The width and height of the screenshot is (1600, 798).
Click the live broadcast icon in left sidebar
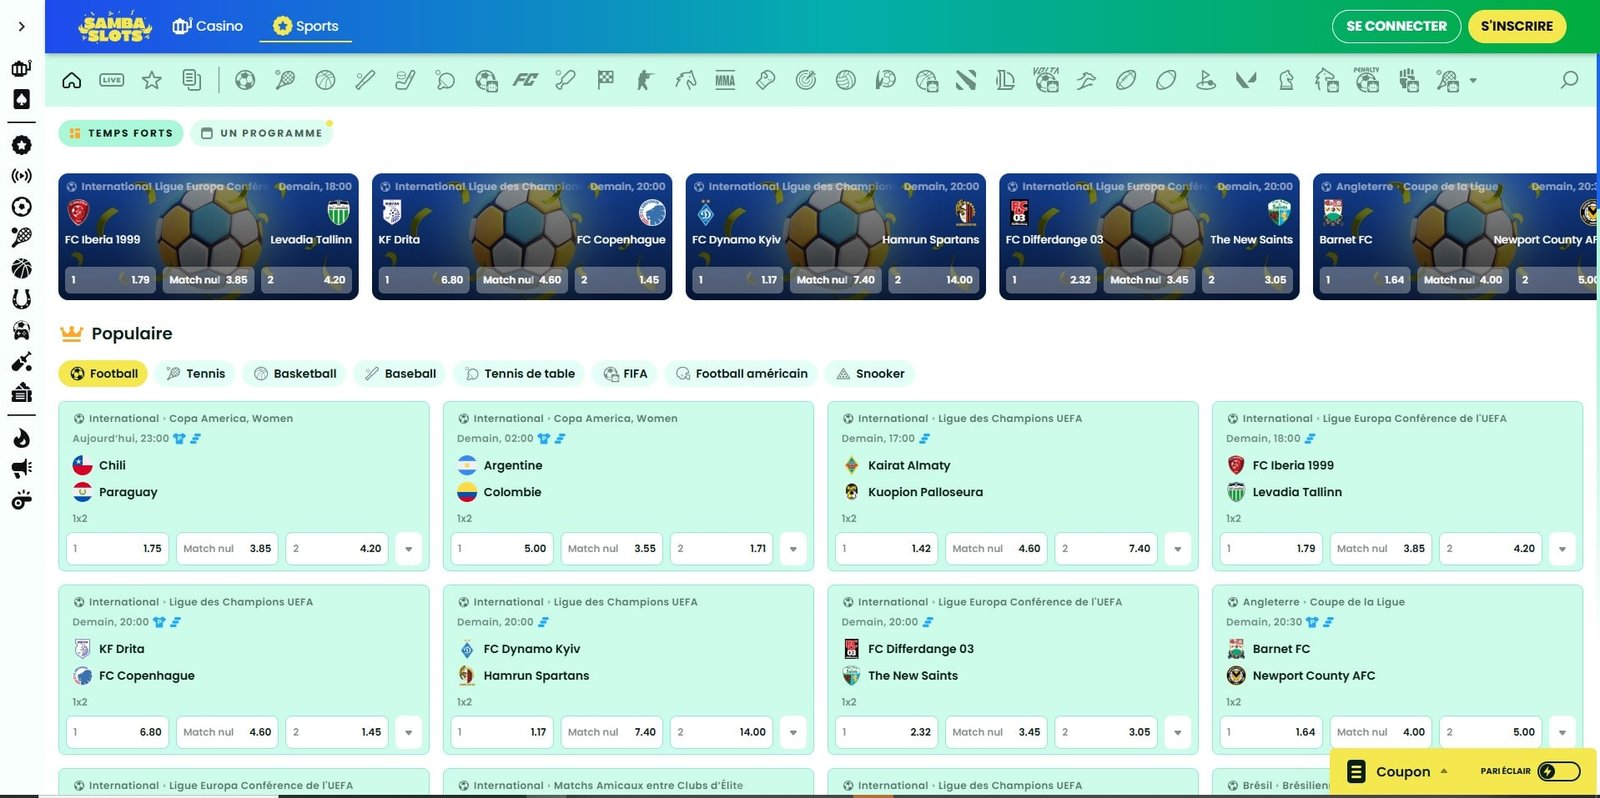click(21, 176)
